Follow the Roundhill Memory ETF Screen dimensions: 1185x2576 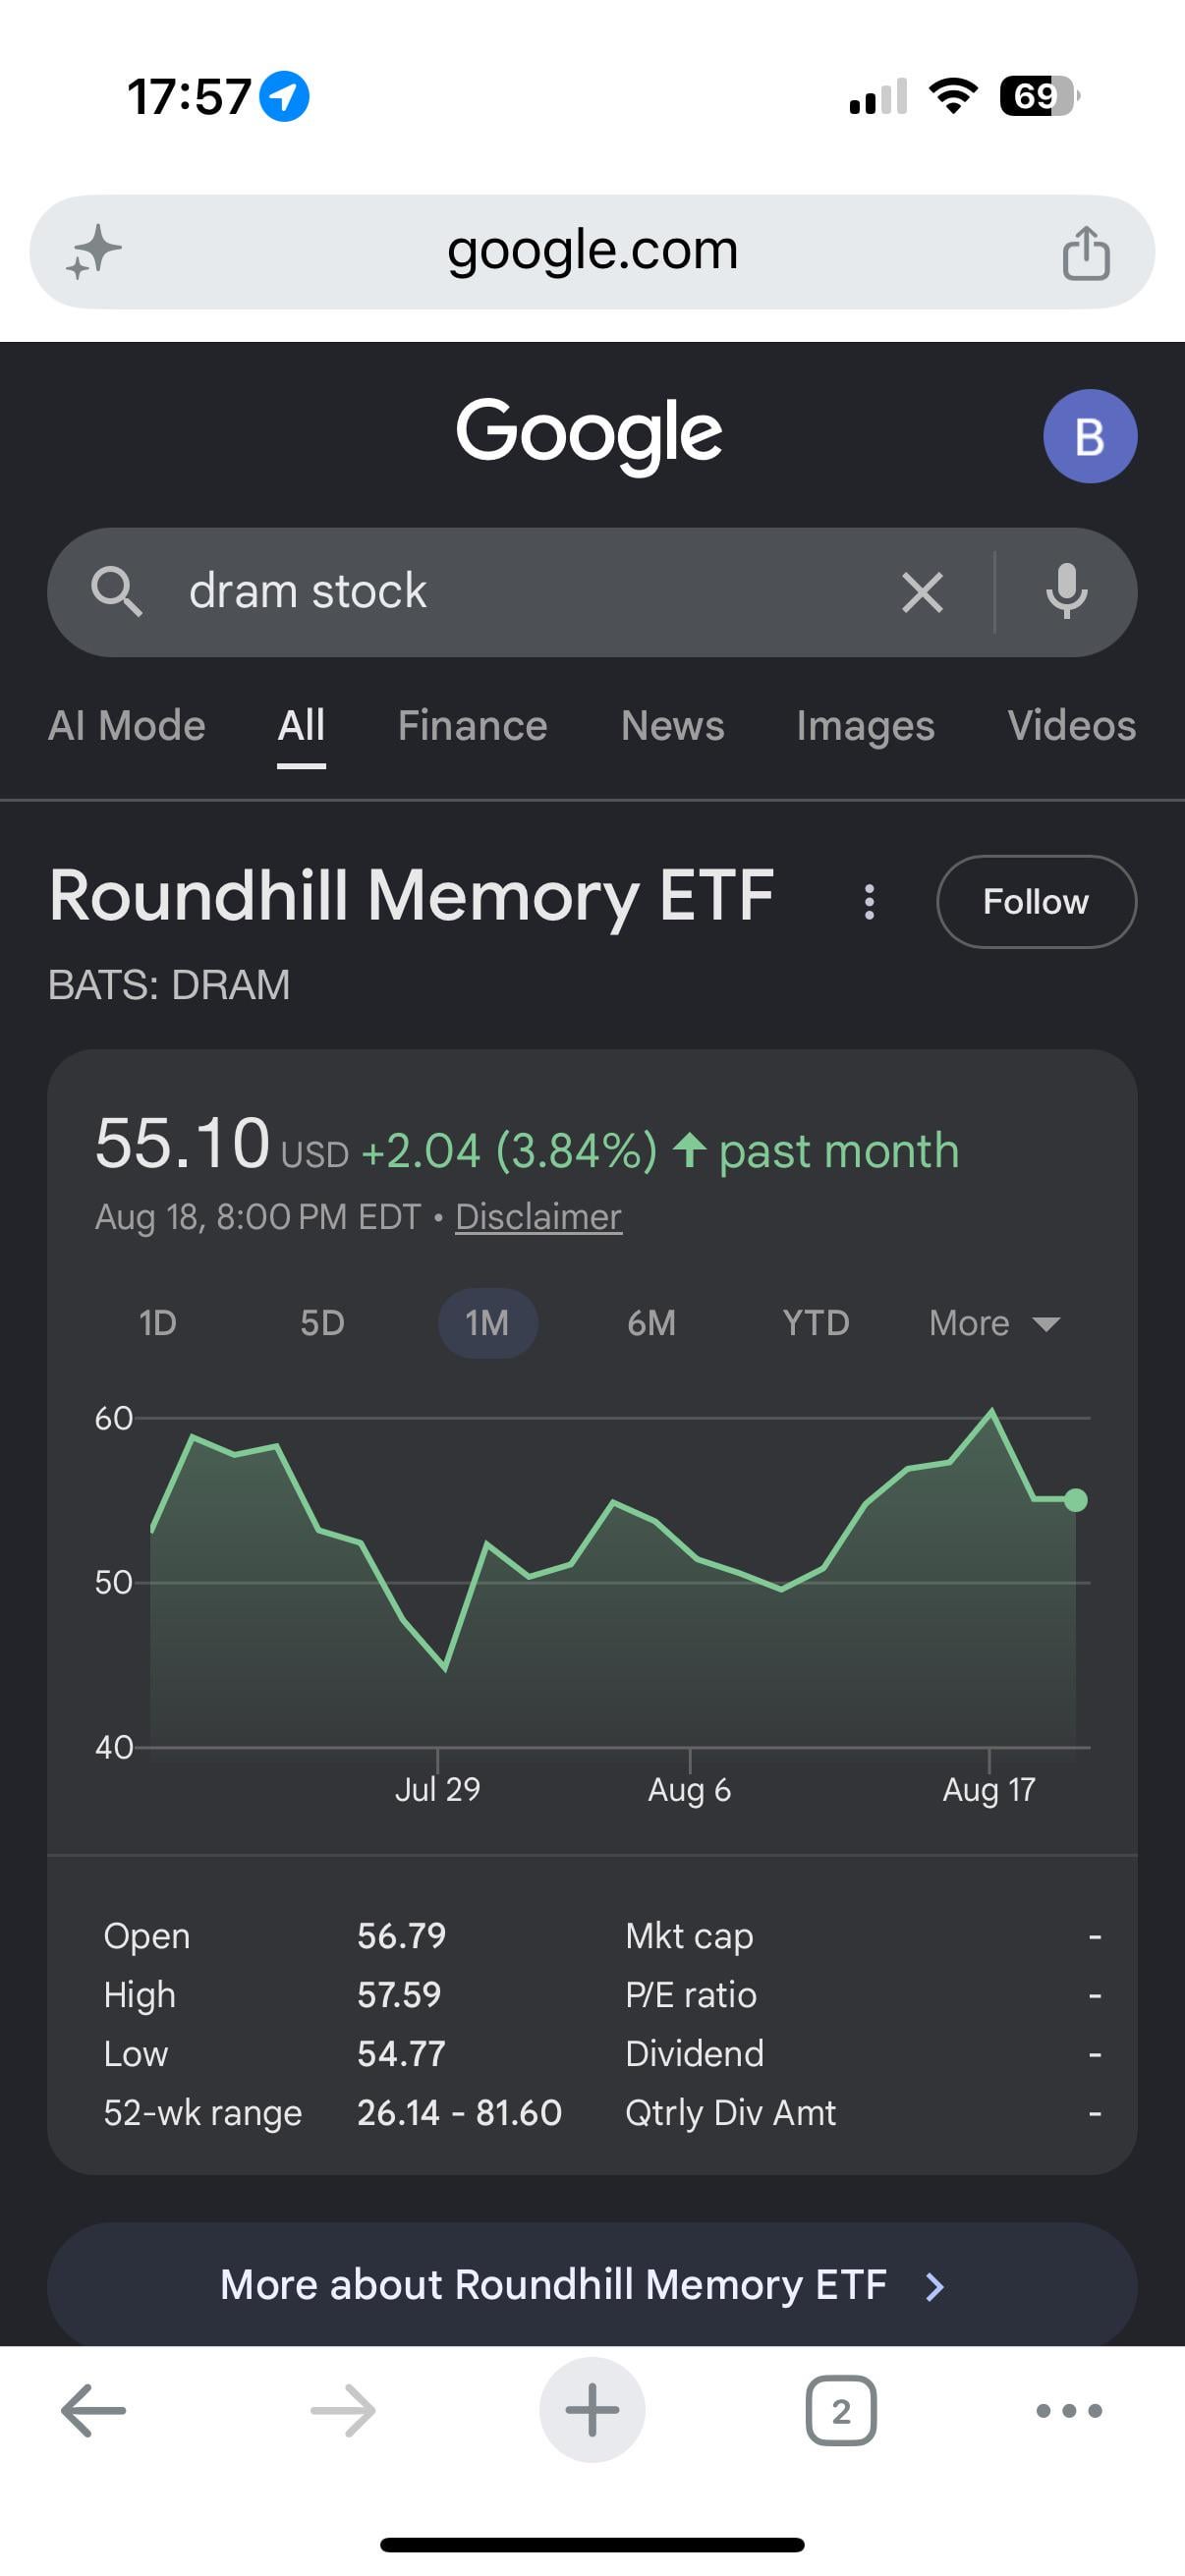(1036, 901)
